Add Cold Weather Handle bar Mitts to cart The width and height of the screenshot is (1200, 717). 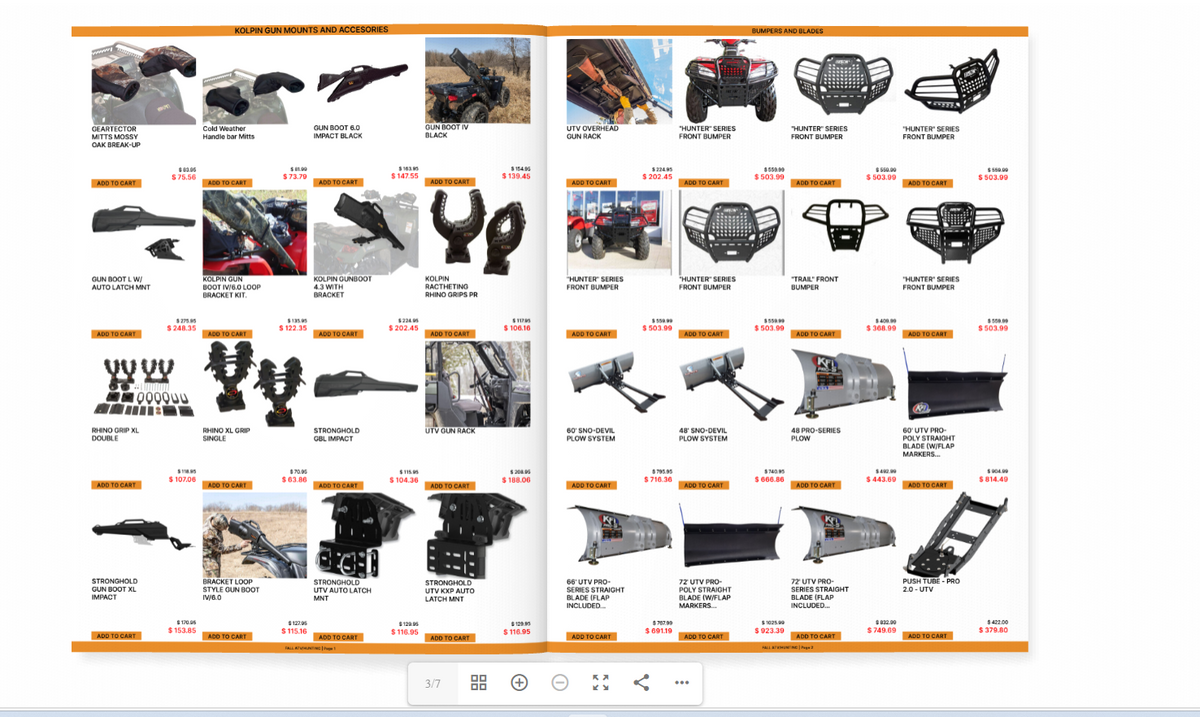227,183
